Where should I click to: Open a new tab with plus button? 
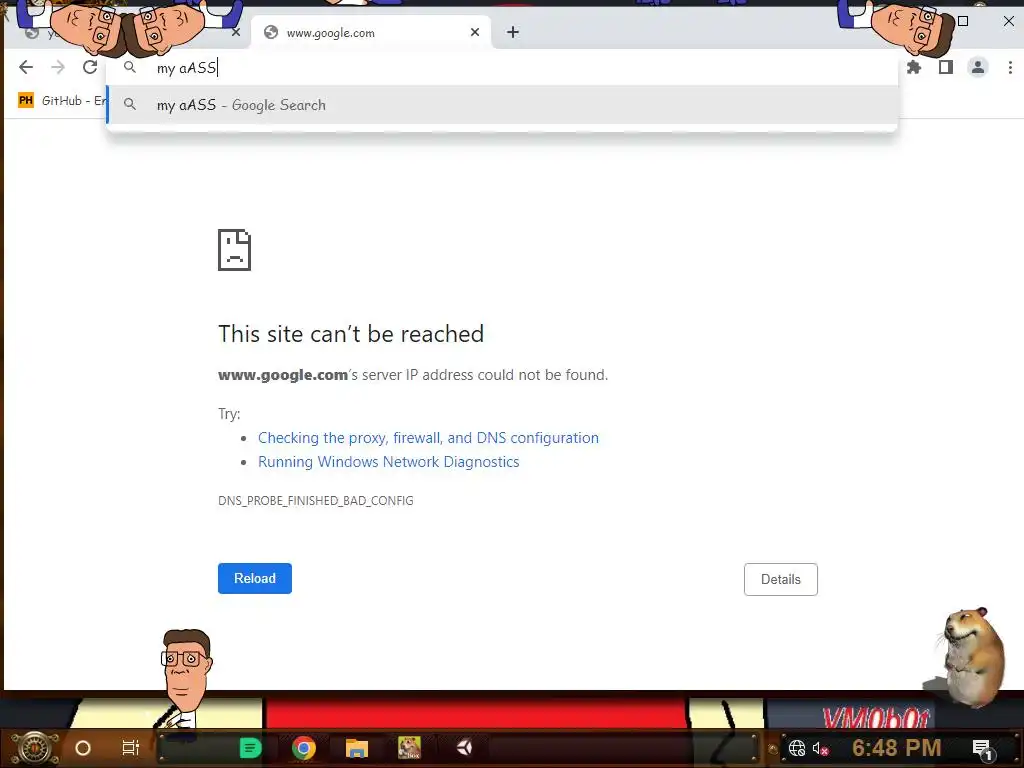[513, 32]
